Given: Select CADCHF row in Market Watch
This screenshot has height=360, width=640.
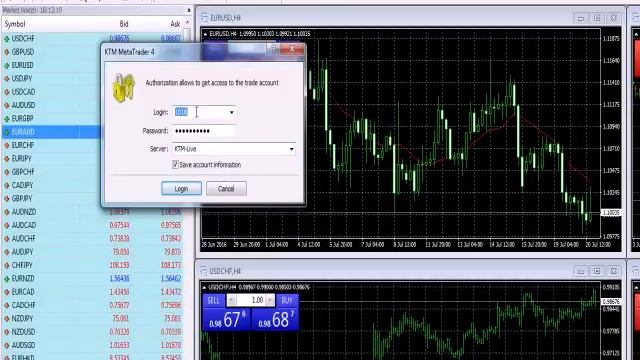Looking at the screenshot, I should tap(92, 305).
